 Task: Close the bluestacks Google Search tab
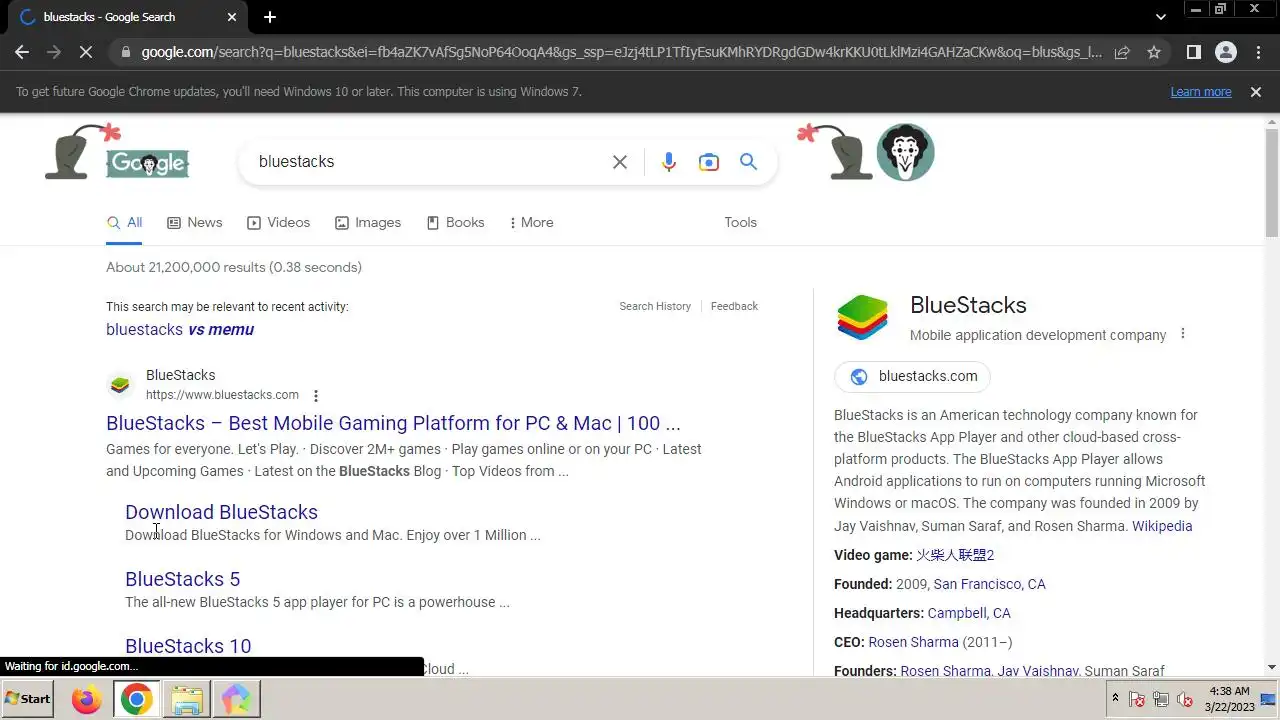point(232,17)
